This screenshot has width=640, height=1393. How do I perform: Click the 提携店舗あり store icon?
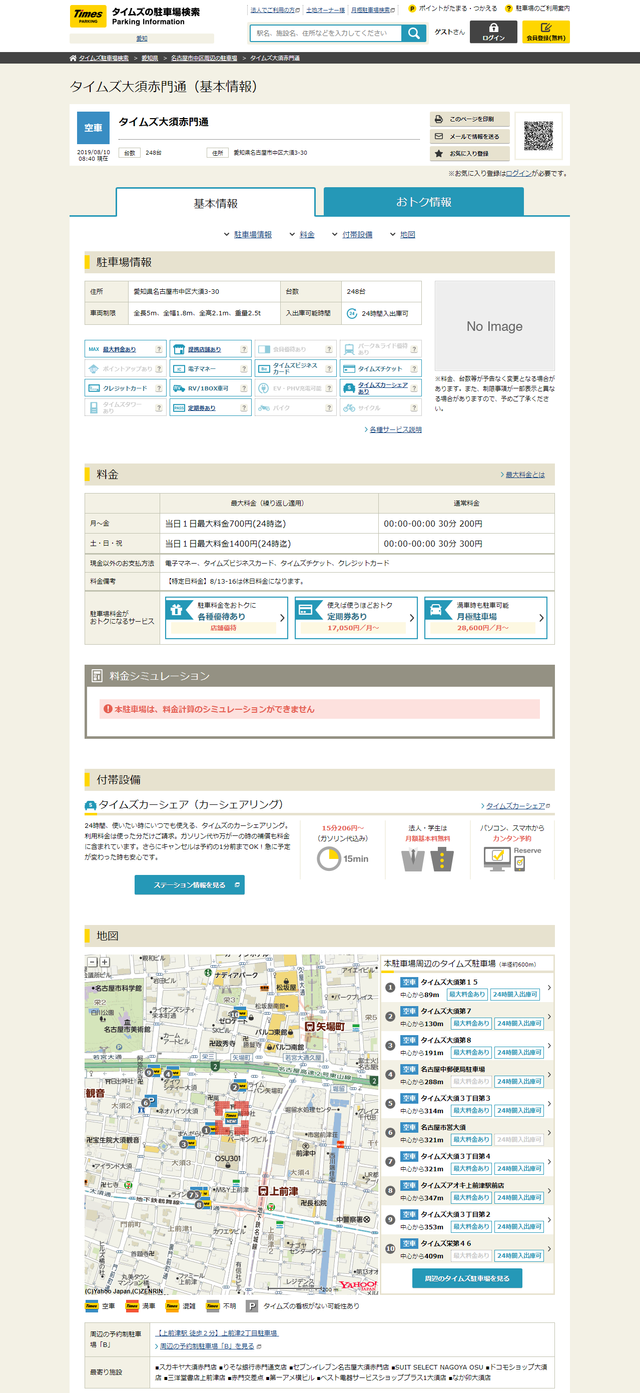(179, 349)
